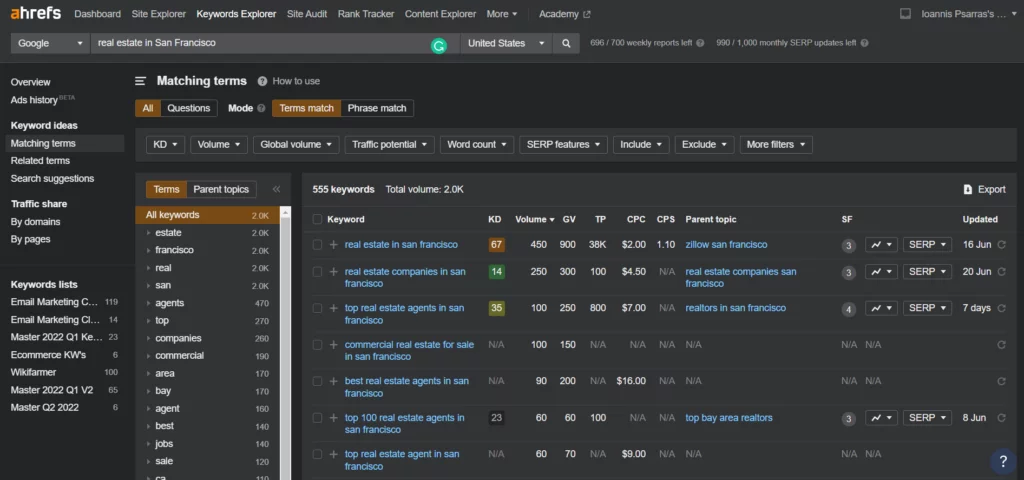This screenshot has width=1024, height=480.
Task: Add 'top real estate agents in san francisco' plus
Action: [x=334, y=308]
